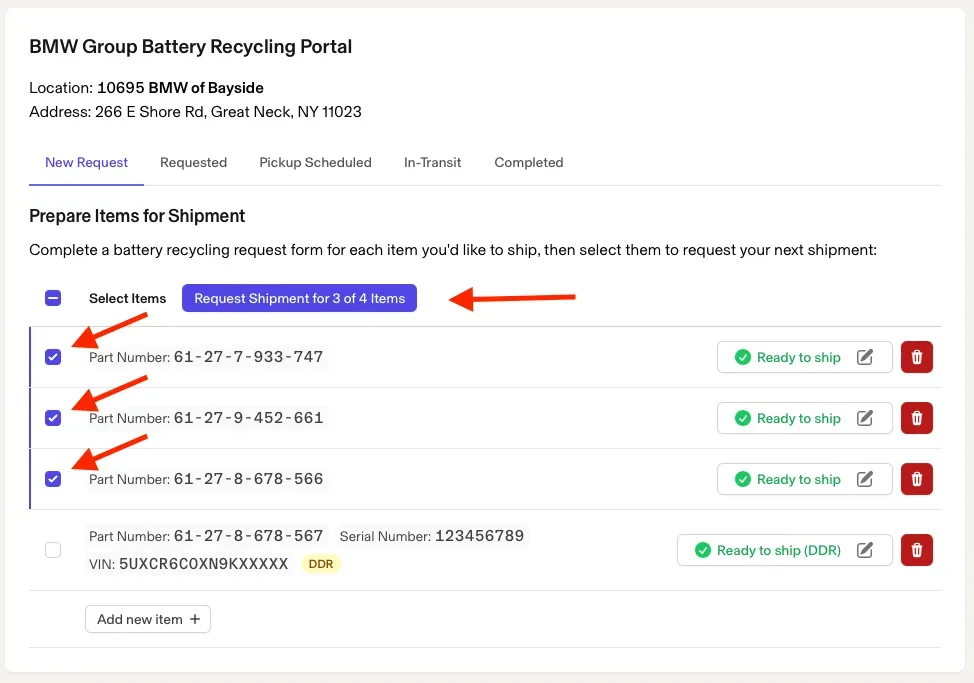Check the box for part 61-27-8-678-567
Viewport: 974px width, 683px height.
[x=53, y=550]
